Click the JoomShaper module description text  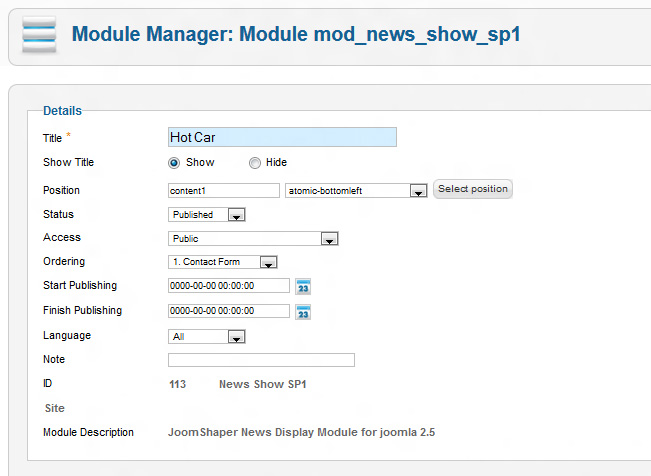[301, 433]
